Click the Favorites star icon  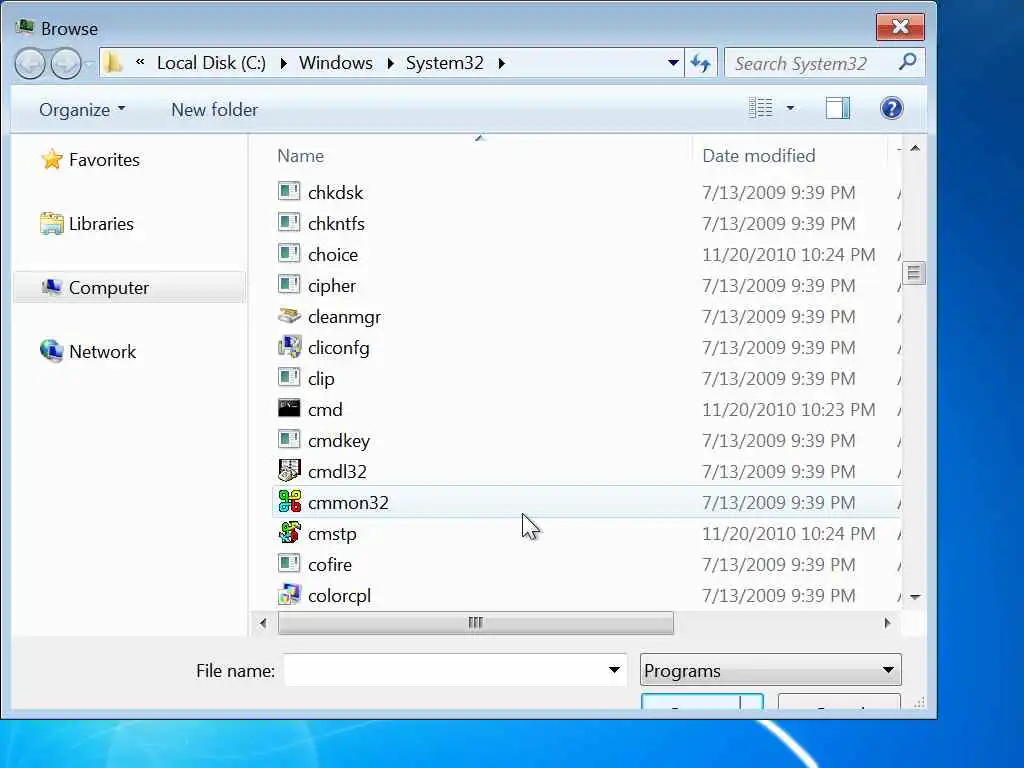coord(52,159)
